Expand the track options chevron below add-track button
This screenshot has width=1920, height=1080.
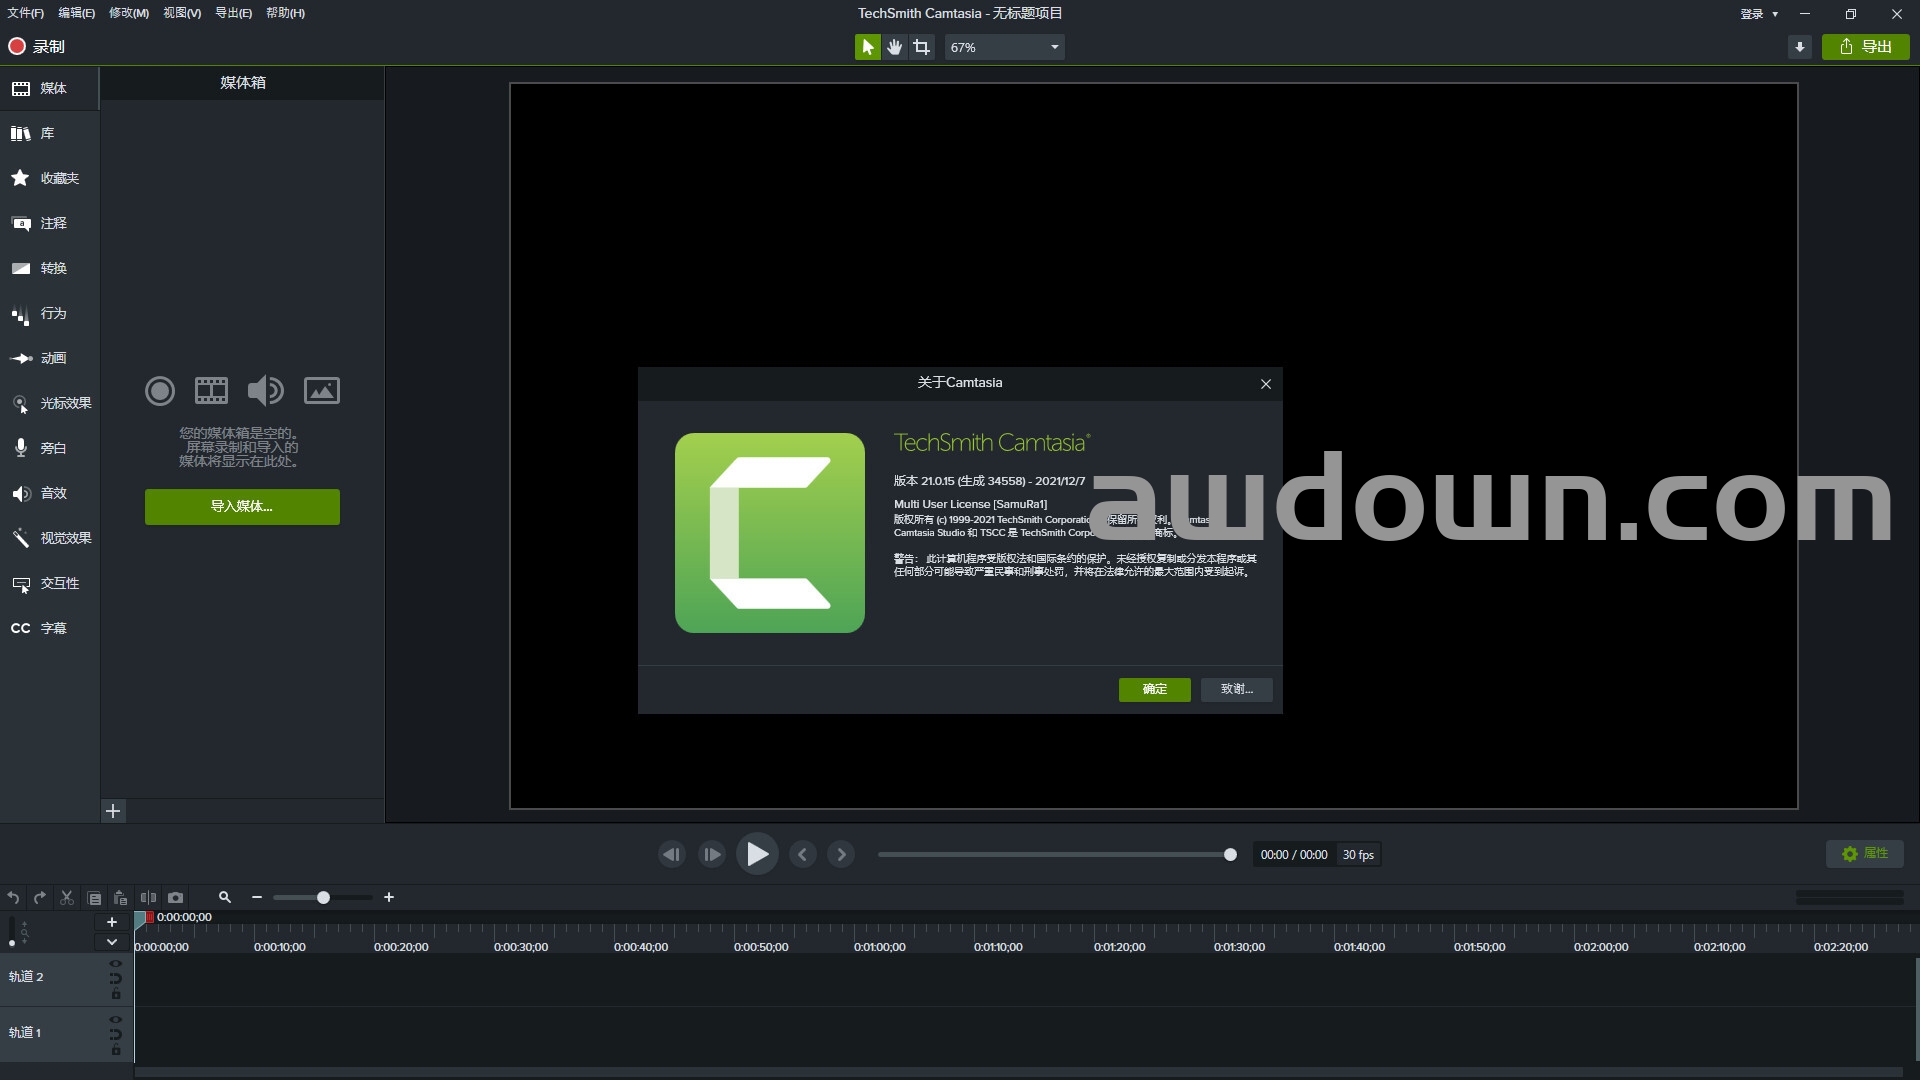point(112,942)
